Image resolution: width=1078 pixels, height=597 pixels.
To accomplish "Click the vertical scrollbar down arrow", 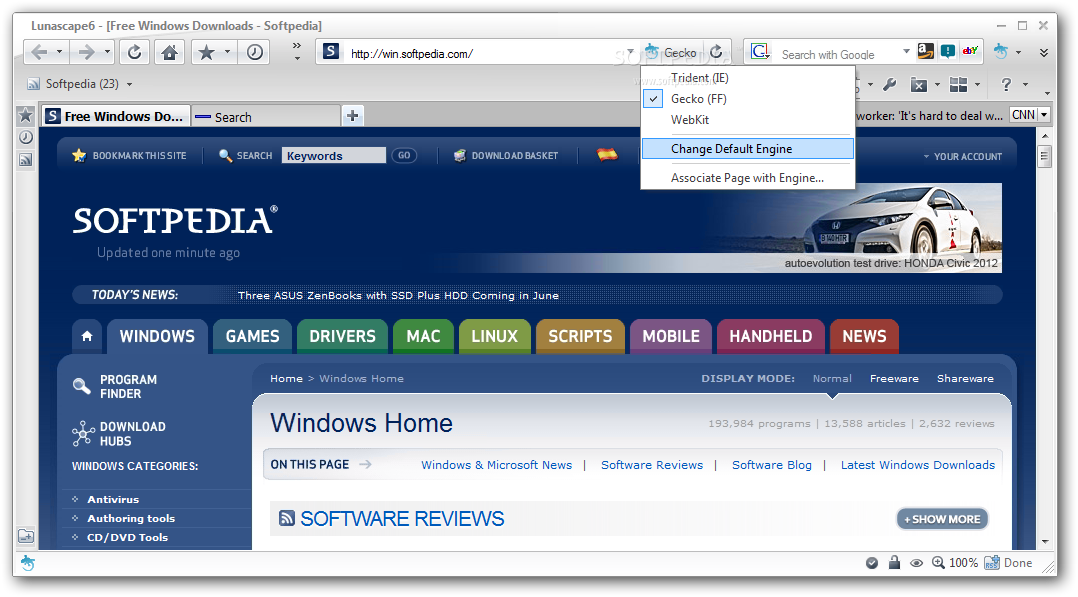I will point(1044,542).
